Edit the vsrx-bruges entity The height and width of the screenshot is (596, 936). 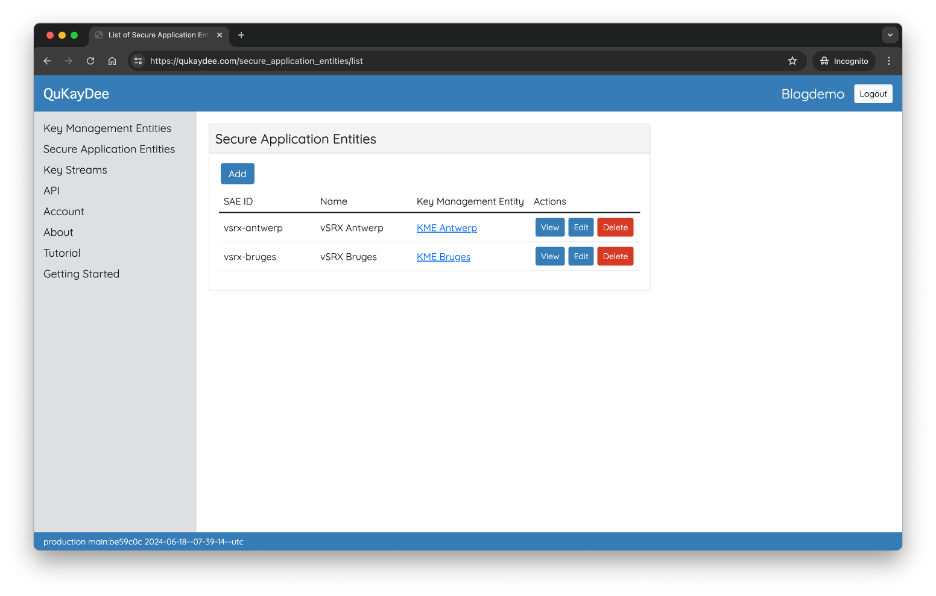coord(581,257)
